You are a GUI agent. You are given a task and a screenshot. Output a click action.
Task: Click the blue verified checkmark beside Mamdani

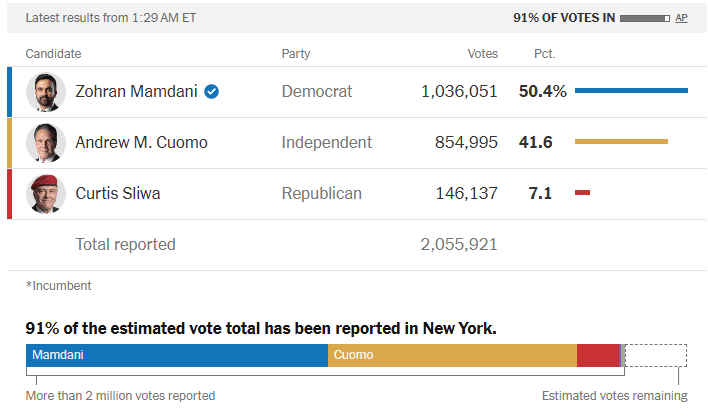pos(212,92)
